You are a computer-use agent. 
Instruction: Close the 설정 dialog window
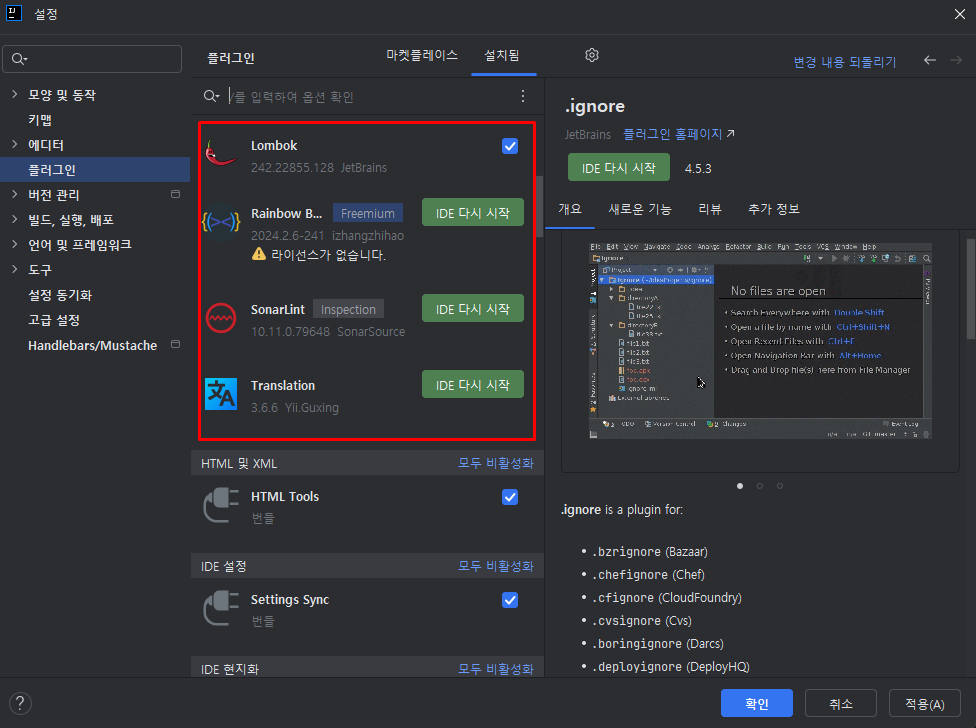click(960, 14)
